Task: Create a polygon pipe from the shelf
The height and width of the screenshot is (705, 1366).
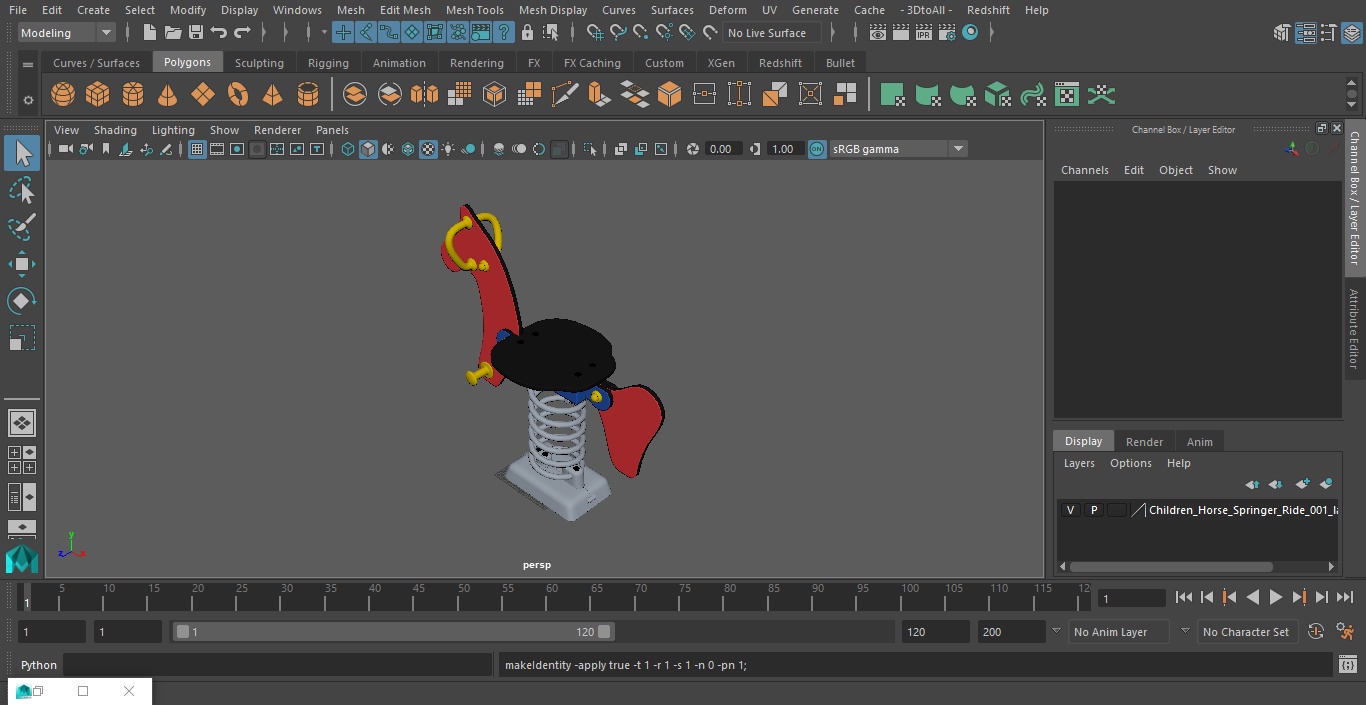Action: 308,95
